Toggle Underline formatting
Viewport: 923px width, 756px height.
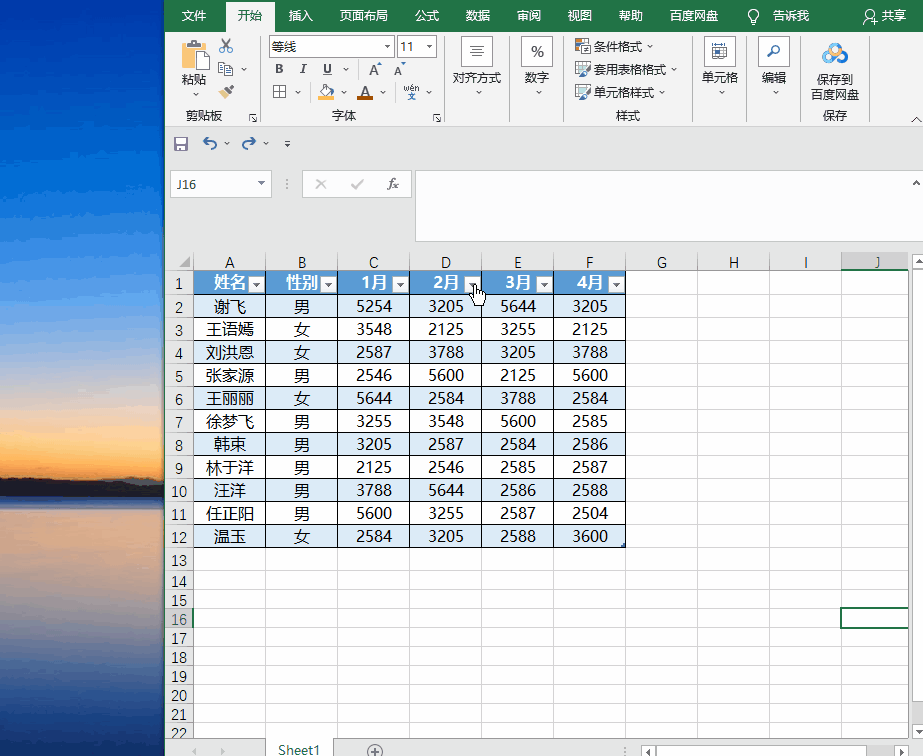pyautogui.click(x=327, y=69)
